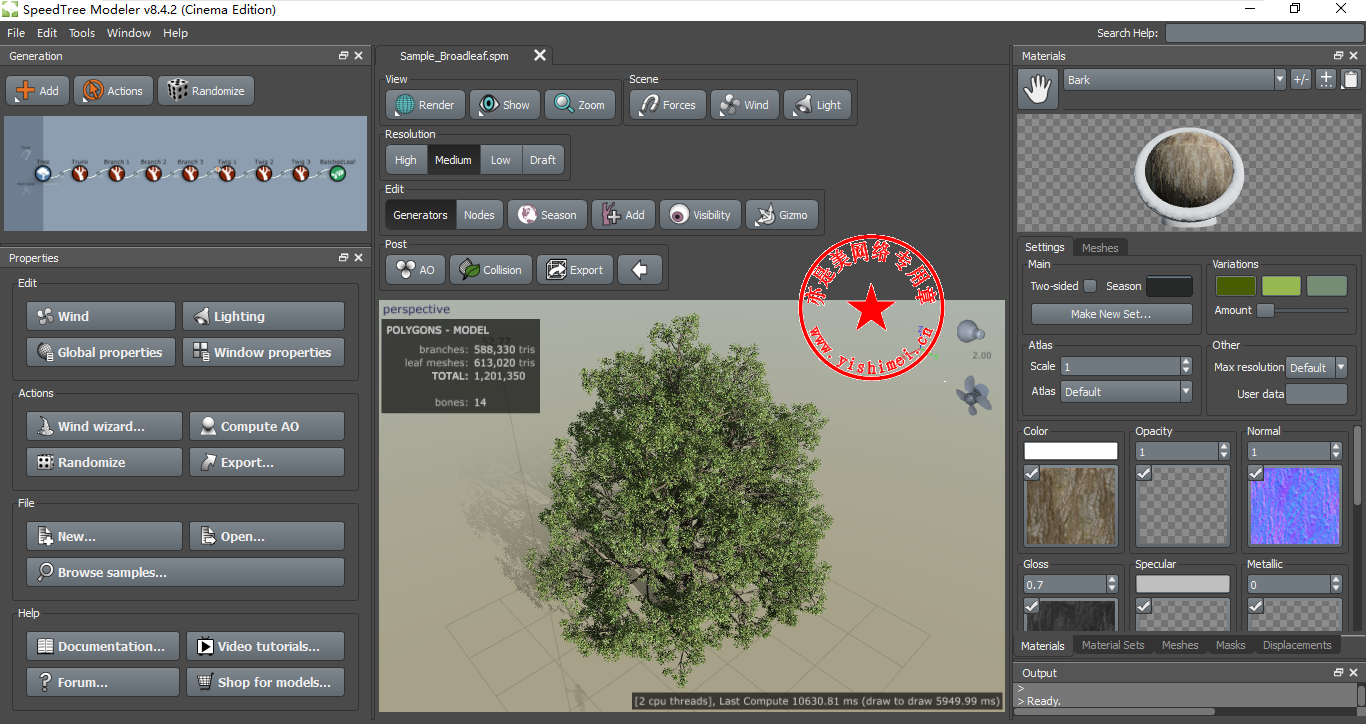The height and width of the screenshot is (724, 1366).
Task: Click the Atlas Scale spinner arrows
Action: tap(1186, 366)
